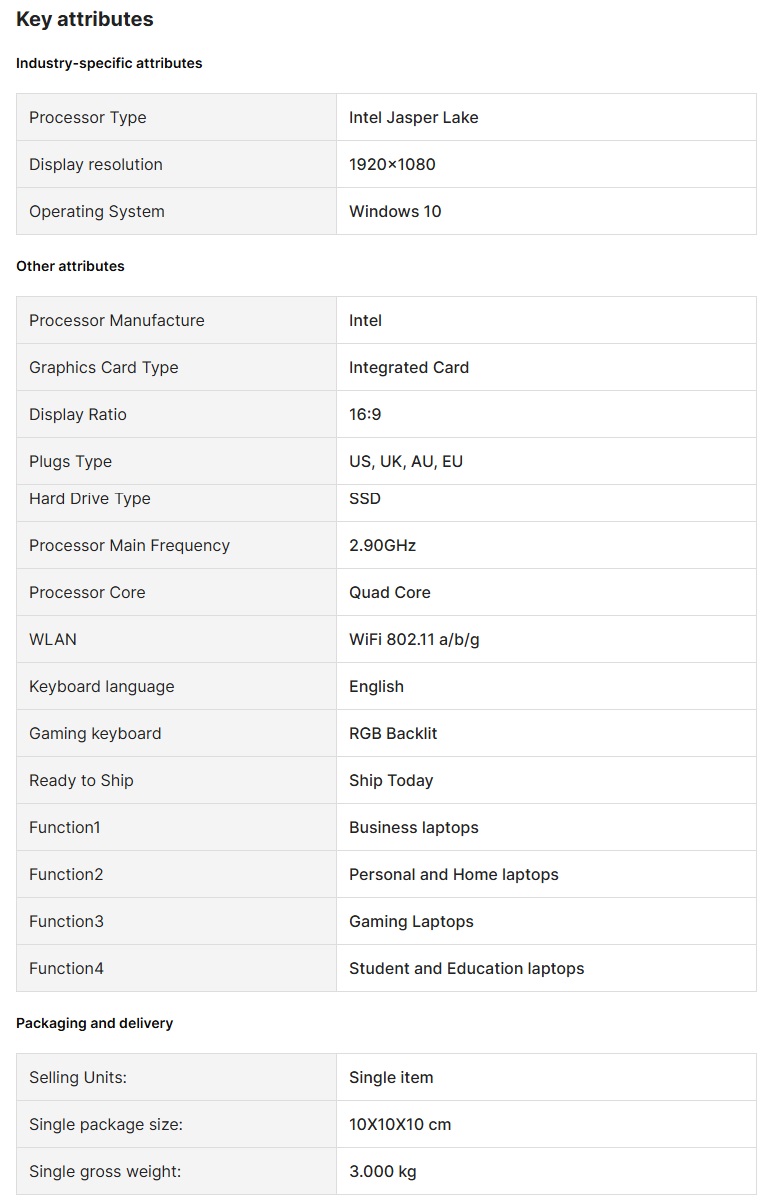Viewport: 771px width, 1201px height.
Task: Click the Windows 10 operating system value
Action: pos(395,211)
